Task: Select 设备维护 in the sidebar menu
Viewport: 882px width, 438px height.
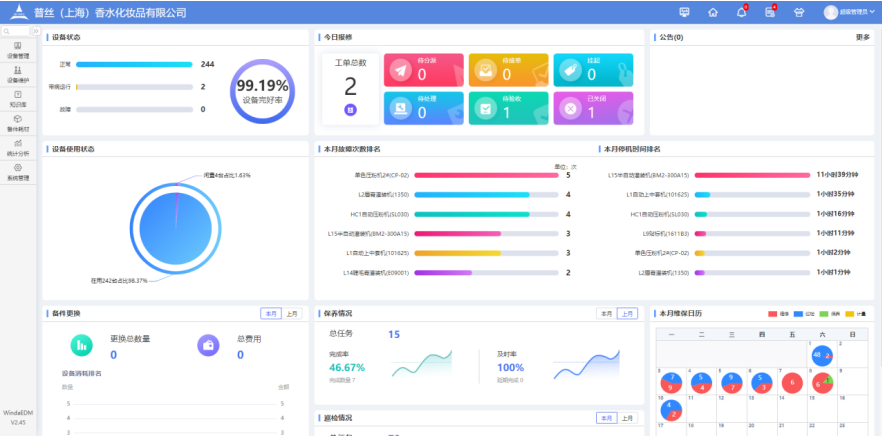Action: [x=18, y=74]
